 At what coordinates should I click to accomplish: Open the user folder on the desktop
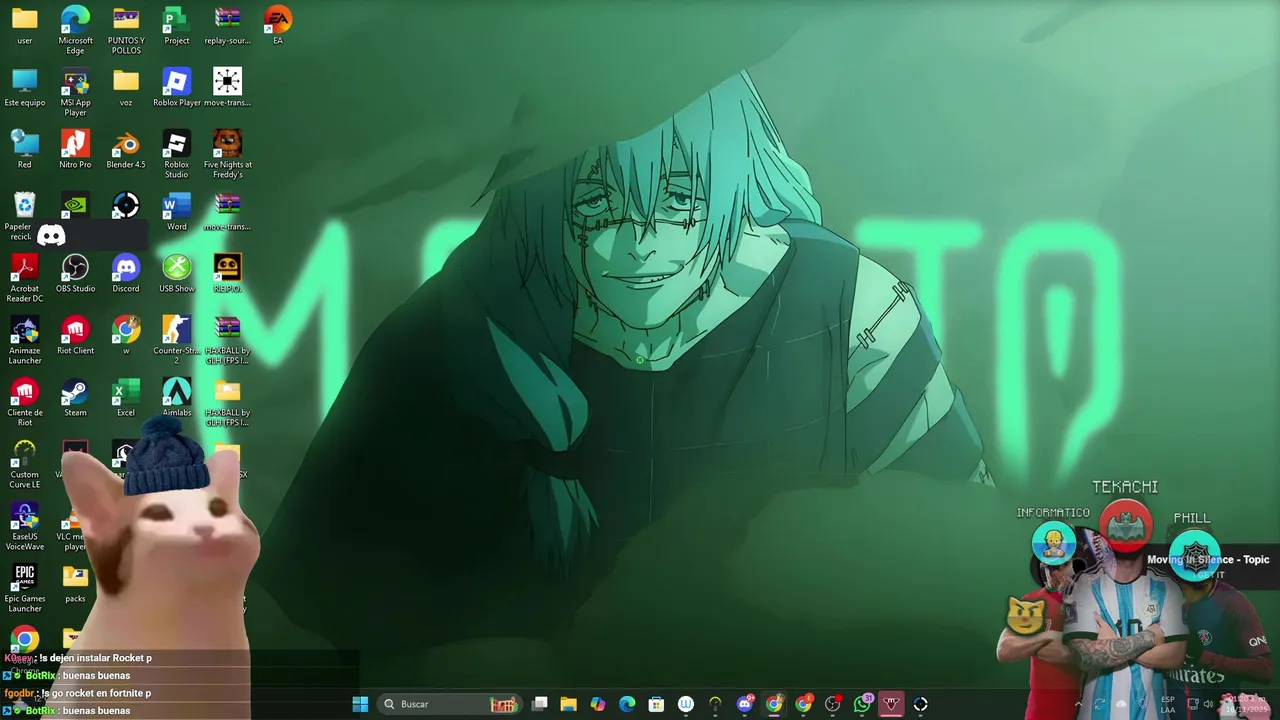click(x=24, y=25)
